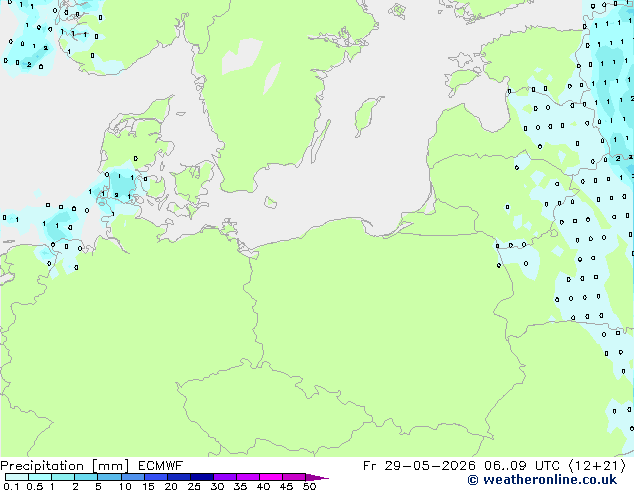Click the "50" legend scale value
634x490 pixels.
[x=309, y=486]
